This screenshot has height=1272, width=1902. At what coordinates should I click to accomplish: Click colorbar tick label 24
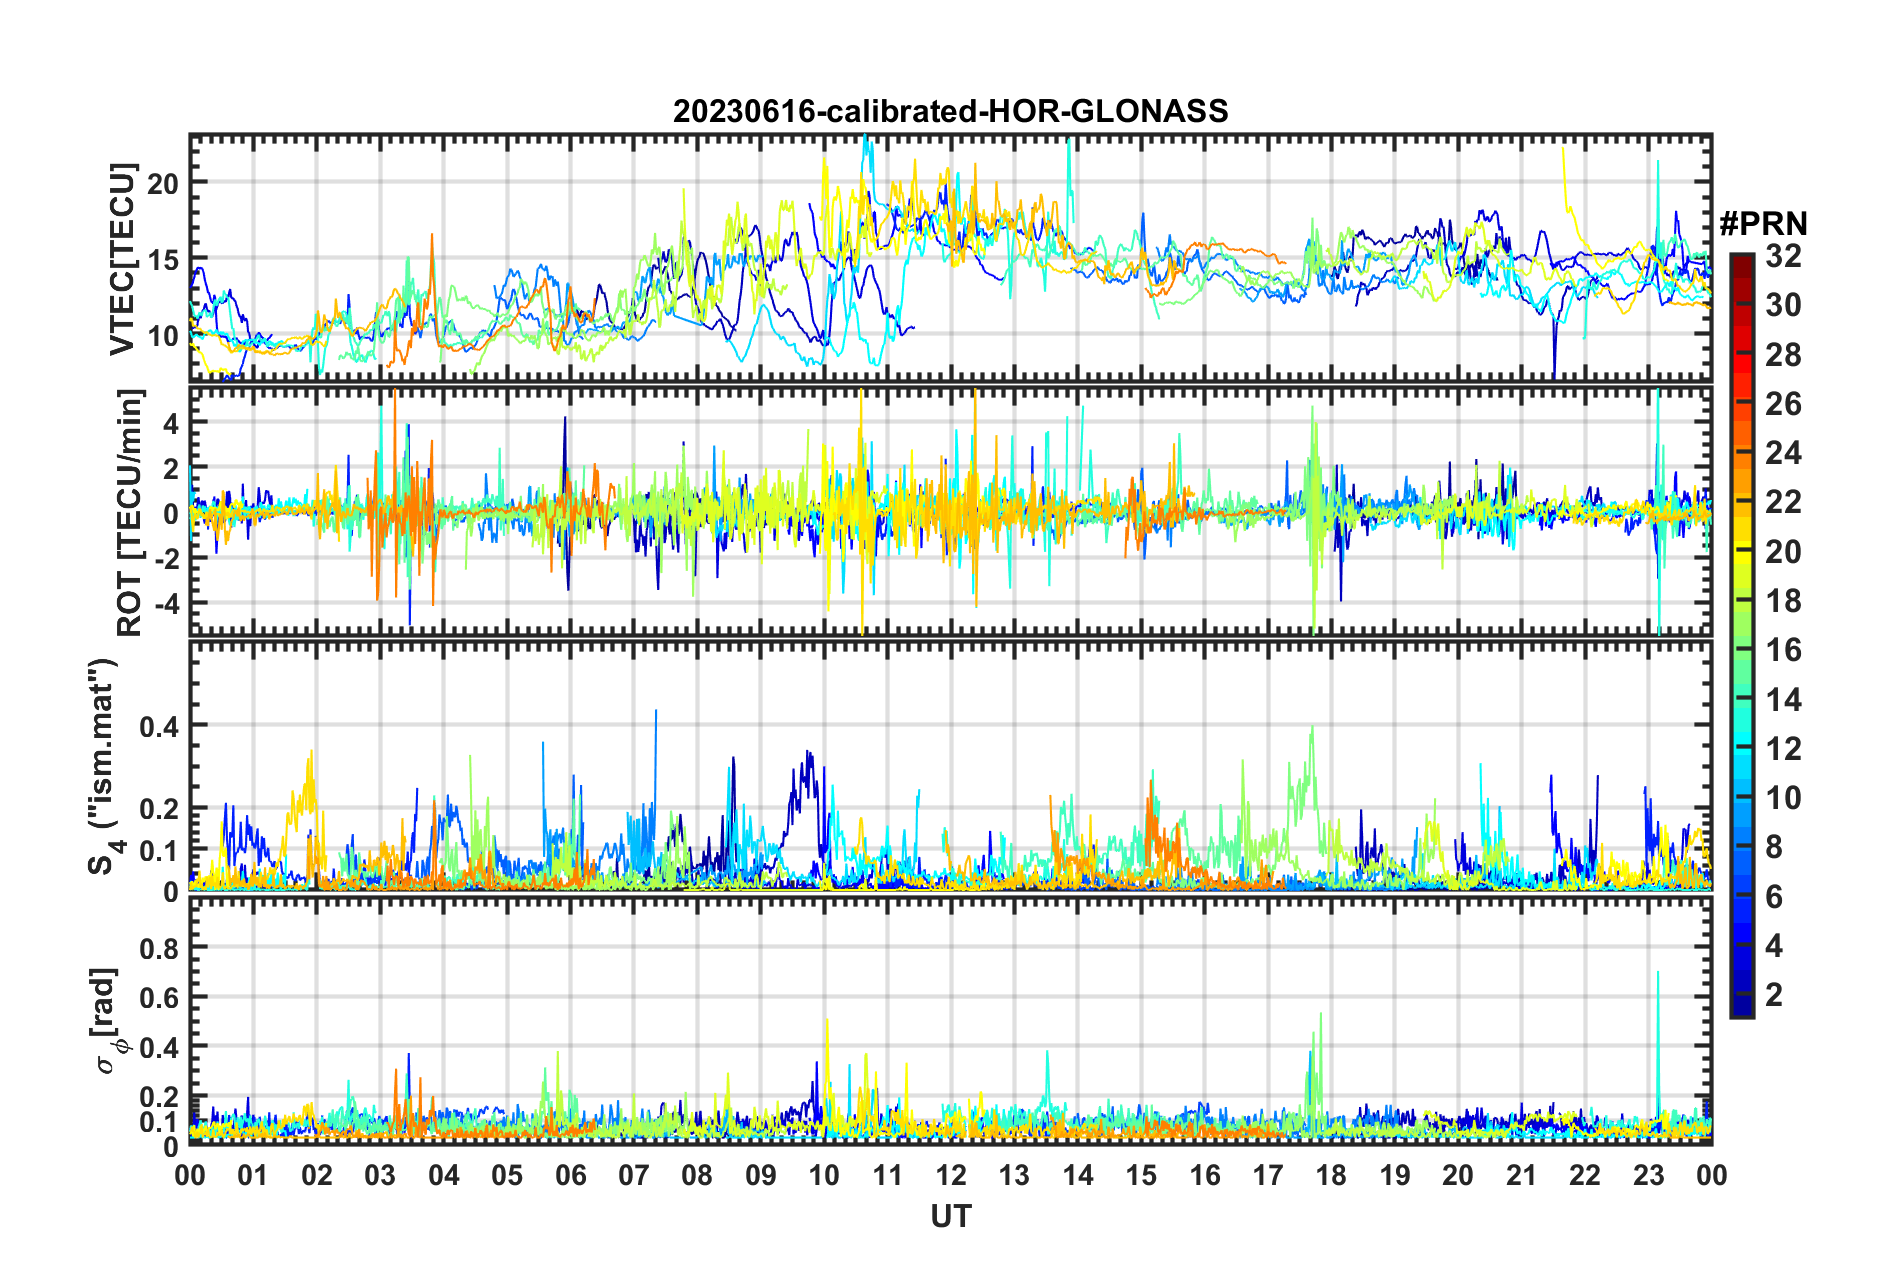click(1783, 453)
